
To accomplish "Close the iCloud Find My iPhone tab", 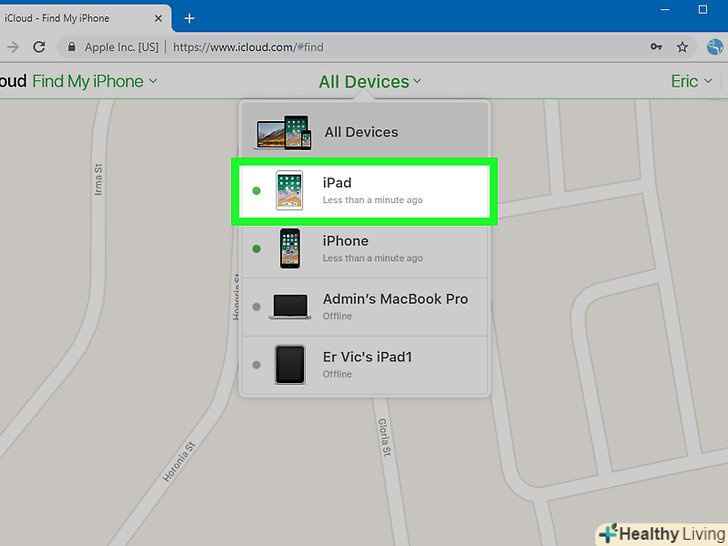I will 158,18.
